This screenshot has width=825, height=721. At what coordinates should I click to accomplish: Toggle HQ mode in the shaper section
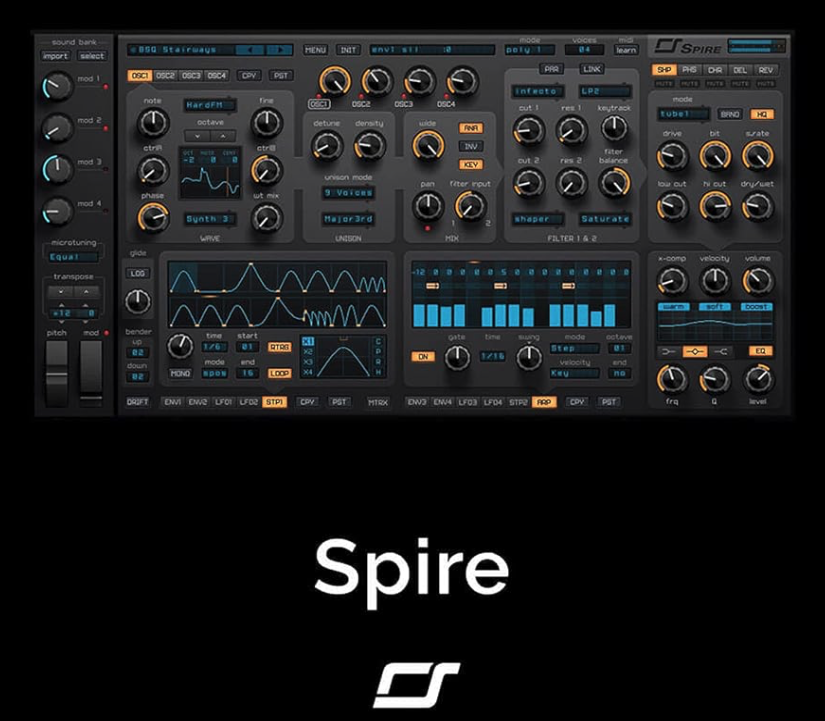(764, 114)
